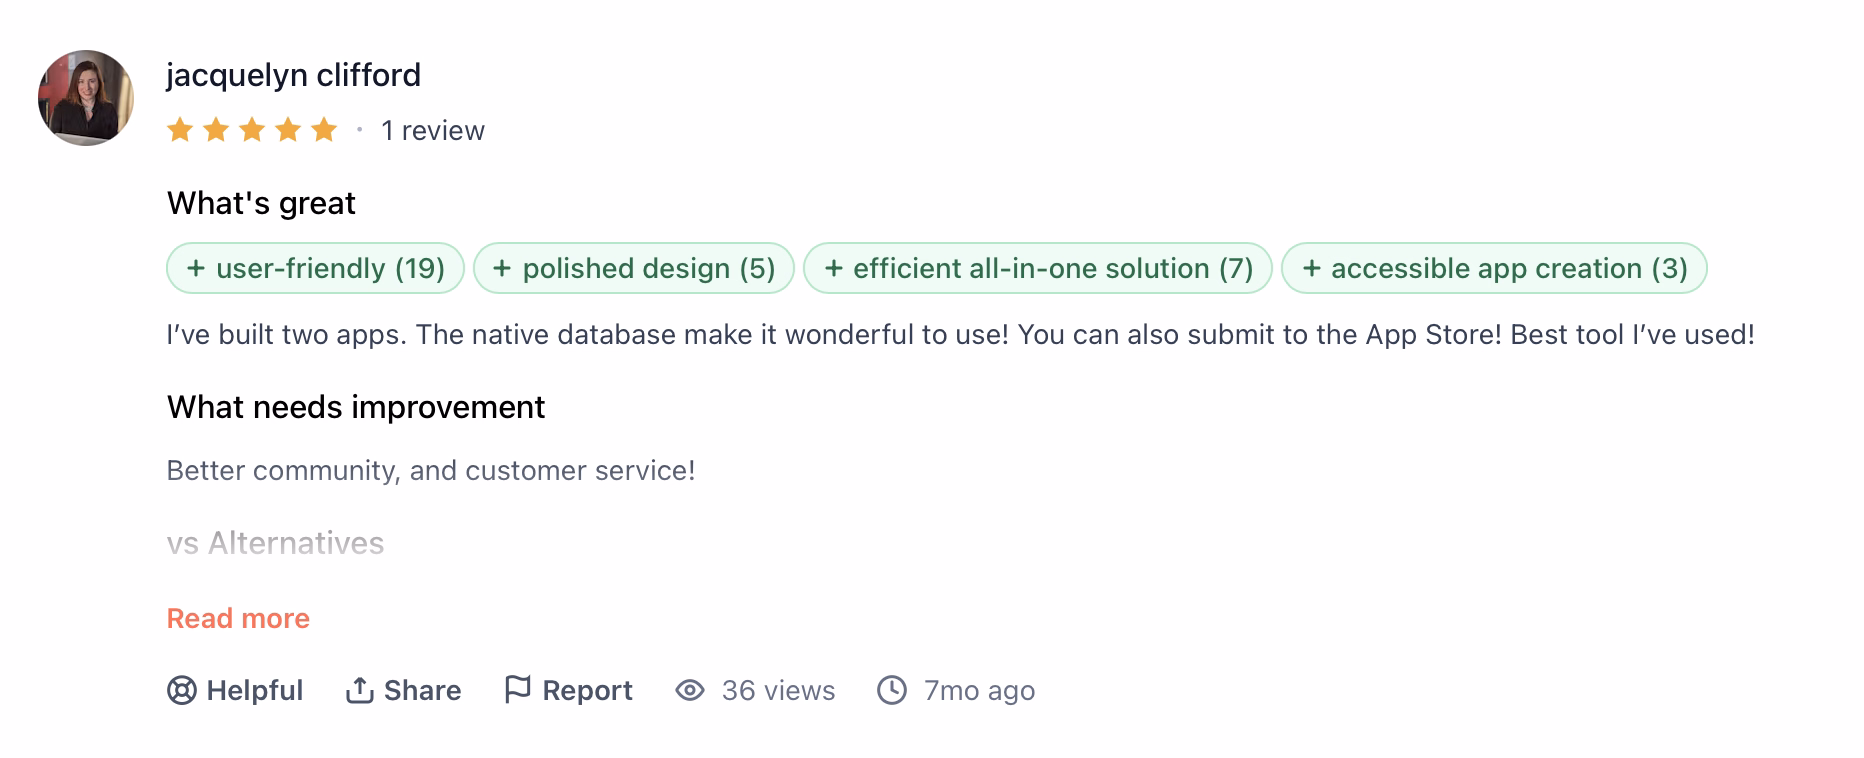Report this review
1864x758 pixels.
[568, 691]
